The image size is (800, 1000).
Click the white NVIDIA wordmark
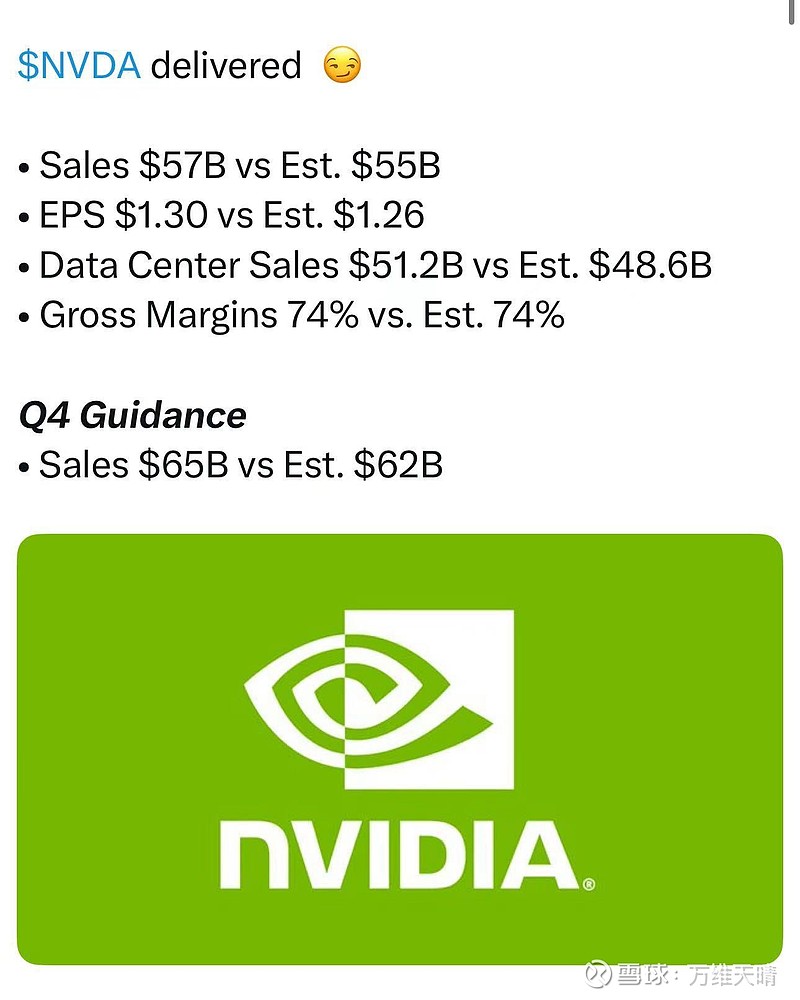(x=400, y=857)
